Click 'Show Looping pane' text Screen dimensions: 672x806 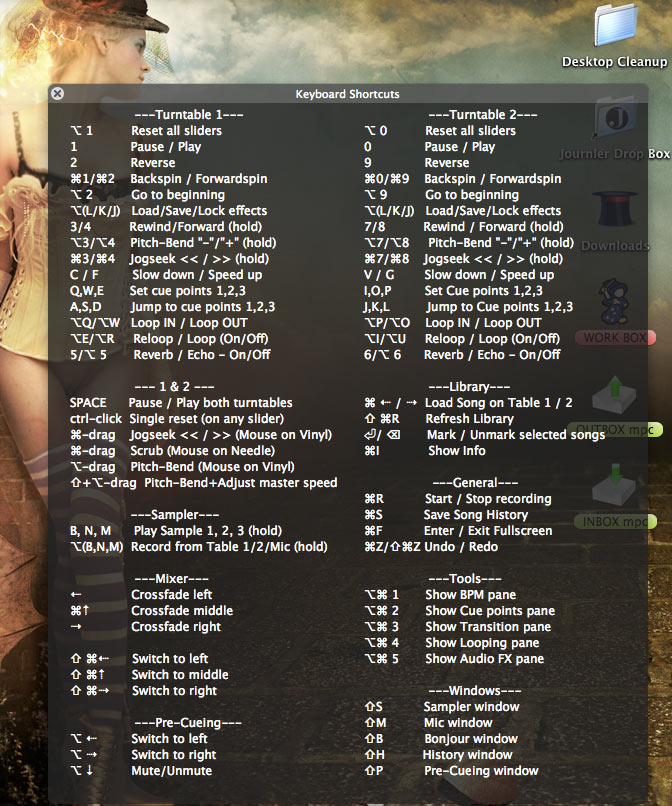pos(482,643)
